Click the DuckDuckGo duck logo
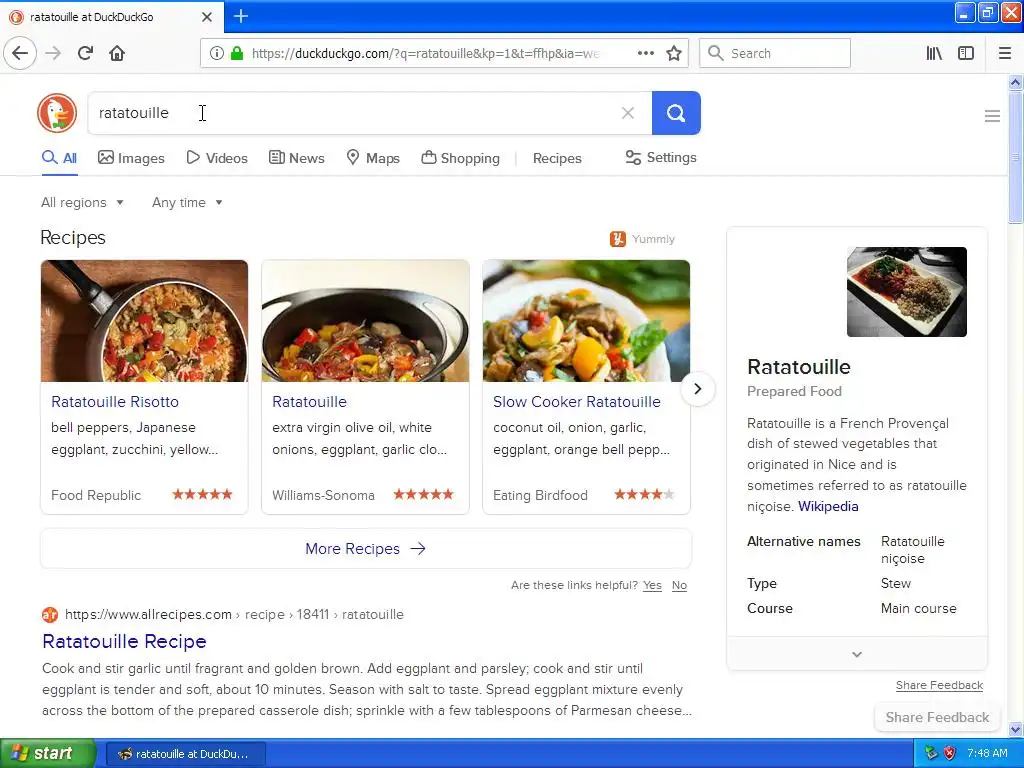The image size is (1024, 768). pos(57,113)
